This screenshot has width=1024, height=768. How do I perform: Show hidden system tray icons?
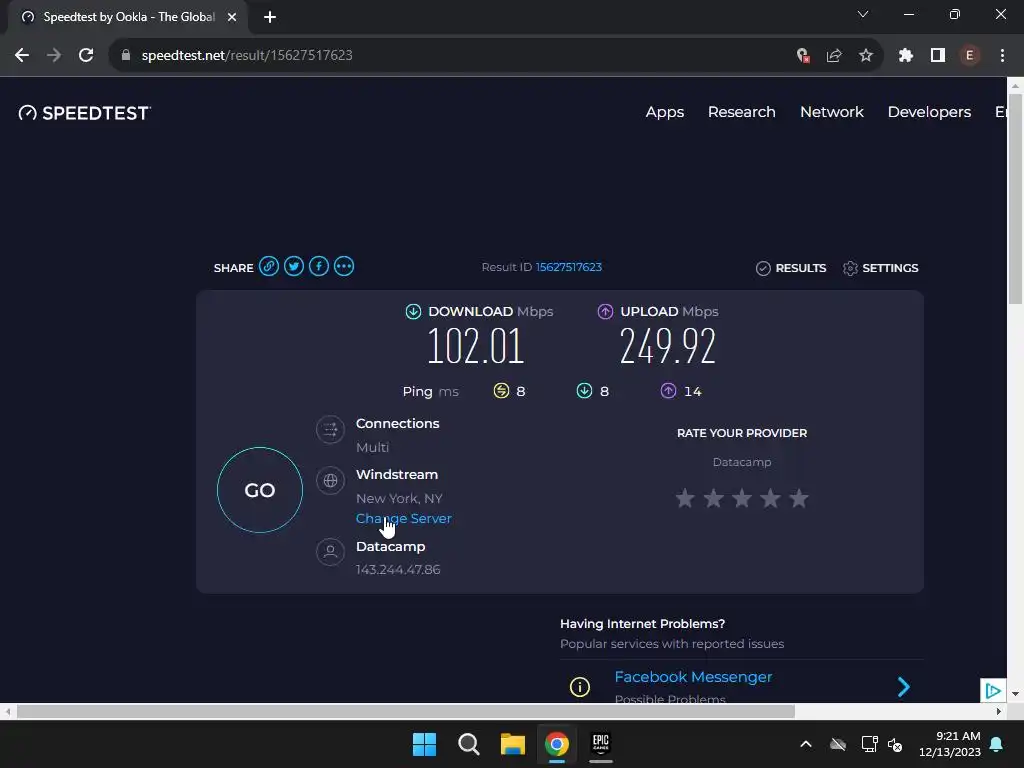pos(806,744)
